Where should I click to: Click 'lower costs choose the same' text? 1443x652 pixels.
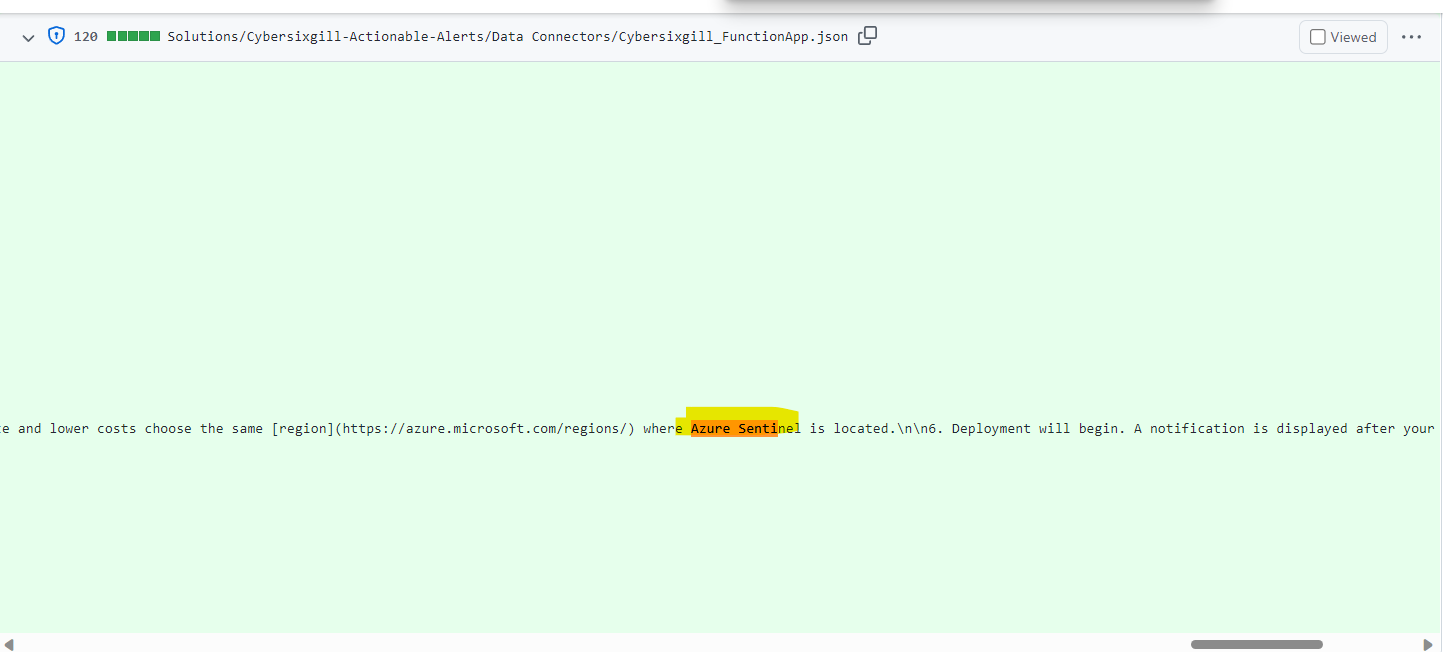[x=158, y=428]
